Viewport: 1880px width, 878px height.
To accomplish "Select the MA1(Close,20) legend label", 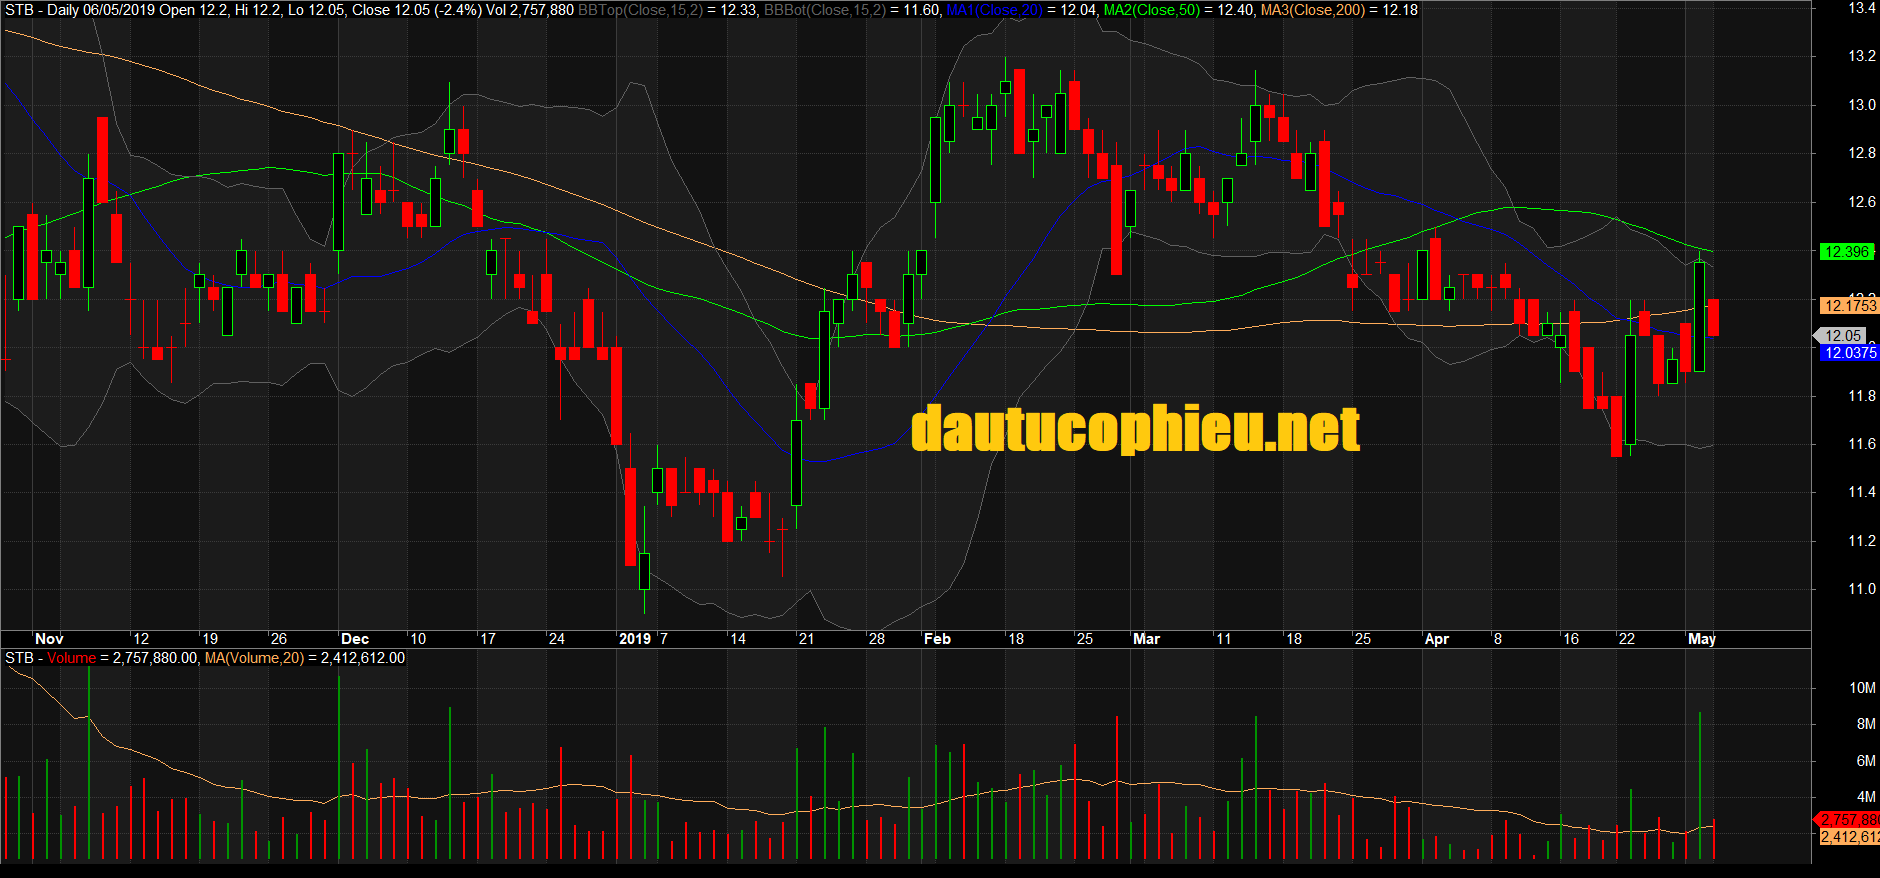I will [994, 10].
